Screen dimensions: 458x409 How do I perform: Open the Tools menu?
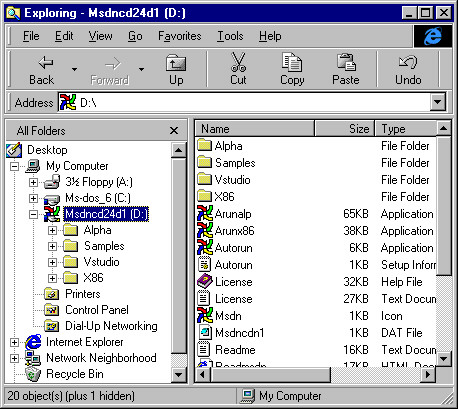tap(230, 36)
